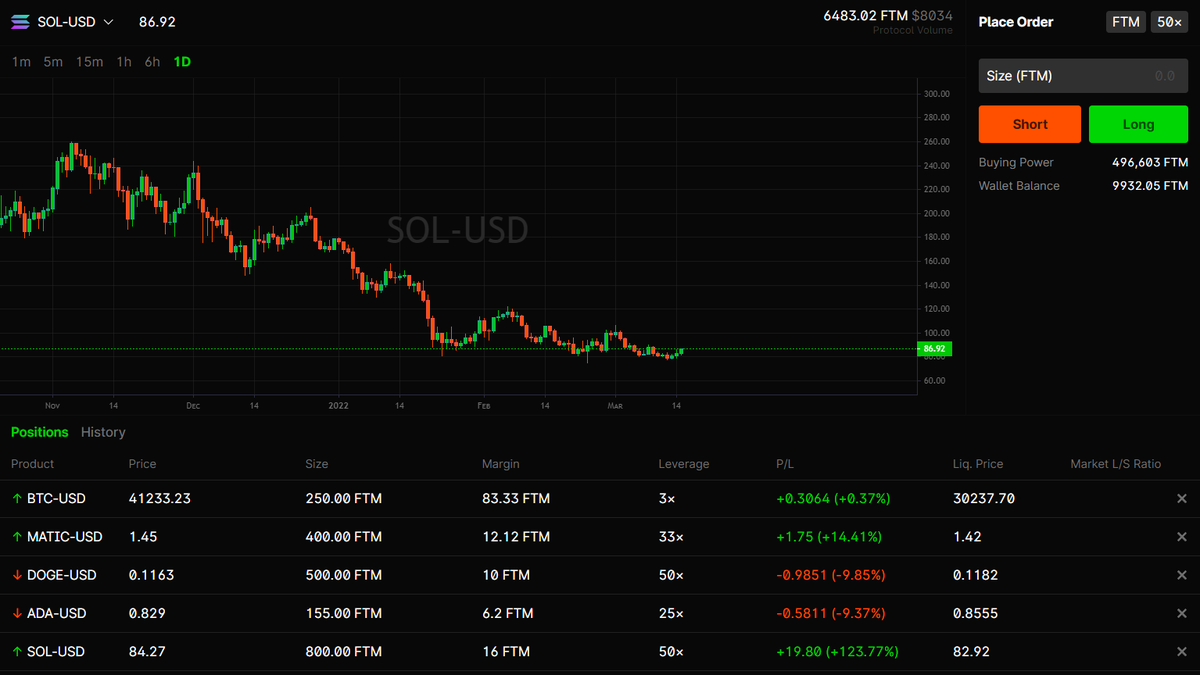This screenshot has width=1200, height=675.
Task: Select the 15m timeframe
Action: 90,62
